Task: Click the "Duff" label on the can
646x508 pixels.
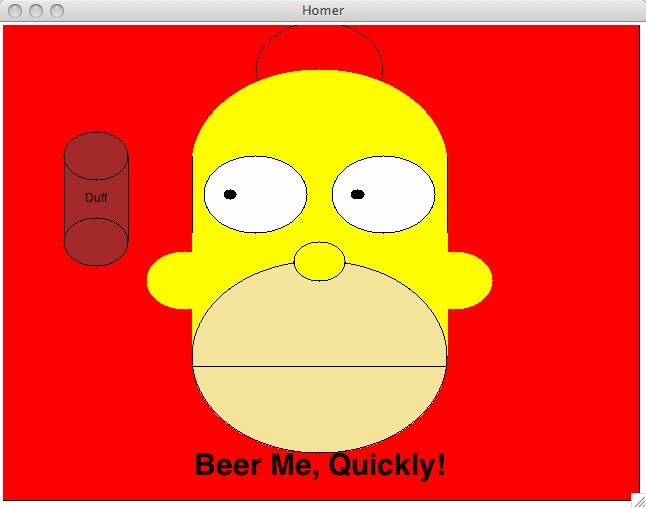Action: 96,198
